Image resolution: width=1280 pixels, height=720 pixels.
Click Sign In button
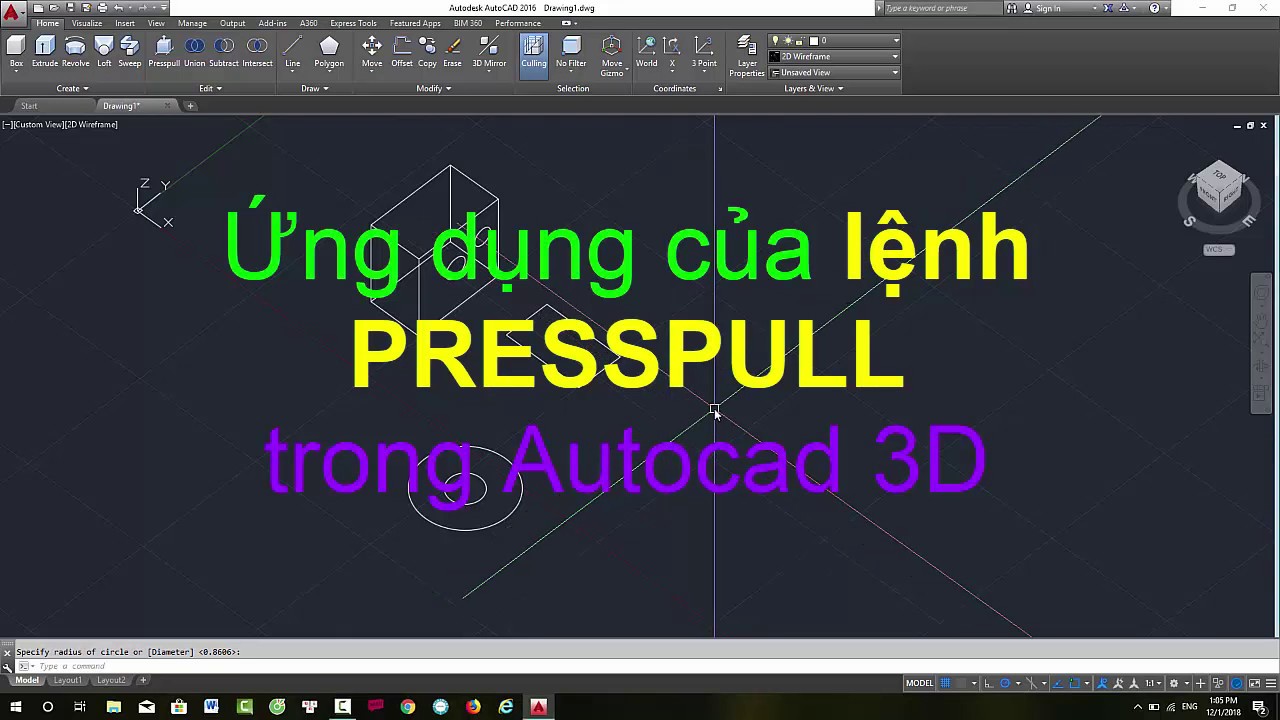[1048, 8]
